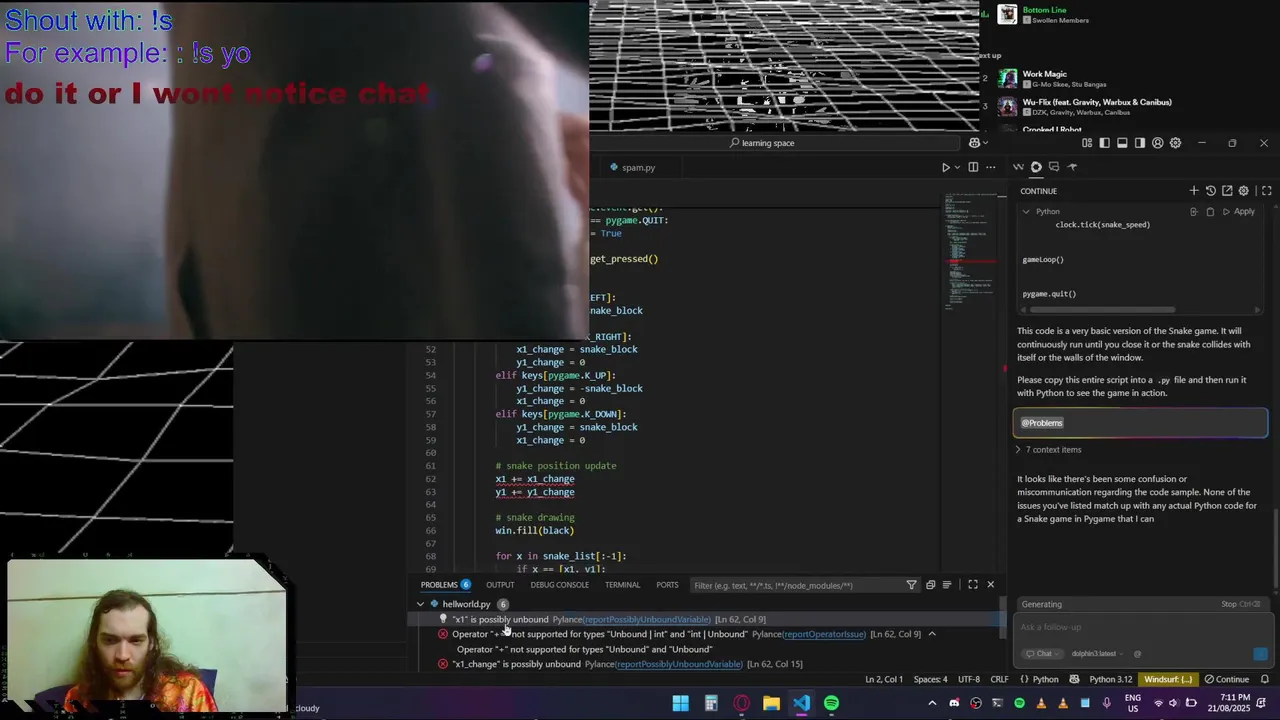Toggle the primary side bar icon
The width and height of the screenshot is (1280, 720).
point(1105,143)
